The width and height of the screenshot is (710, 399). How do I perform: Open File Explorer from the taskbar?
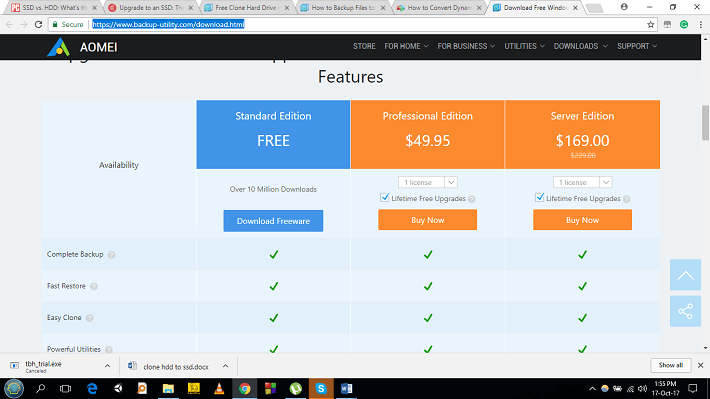[x=168, y=389]
